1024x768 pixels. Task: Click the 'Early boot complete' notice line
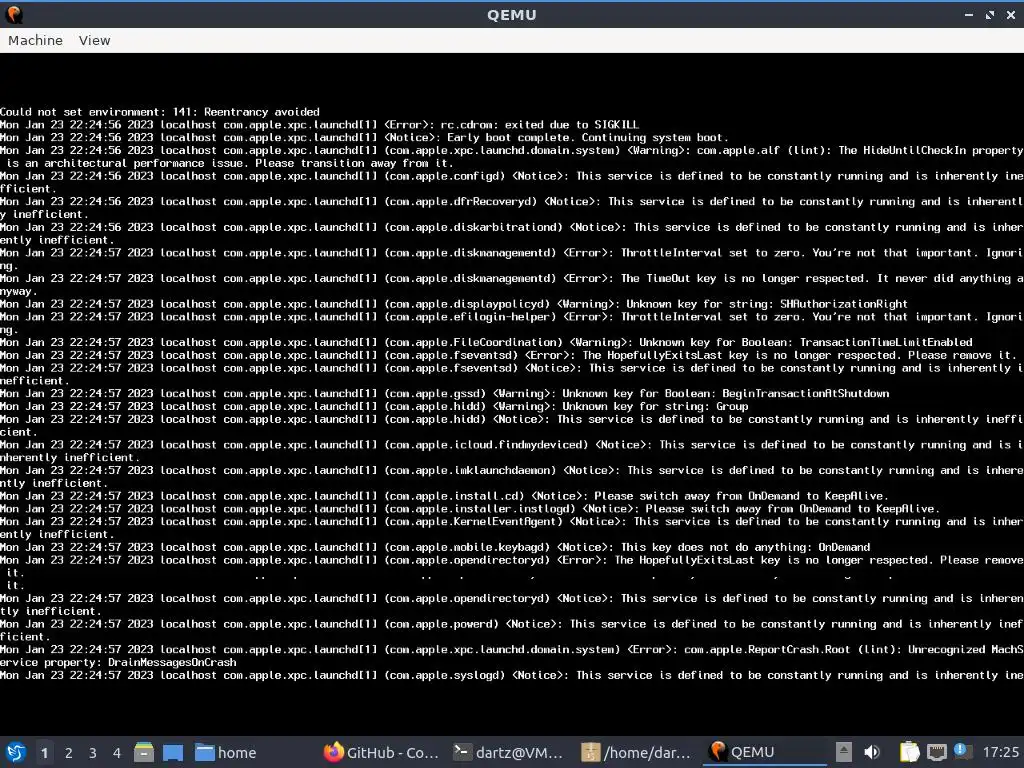[x=364, y=137]
